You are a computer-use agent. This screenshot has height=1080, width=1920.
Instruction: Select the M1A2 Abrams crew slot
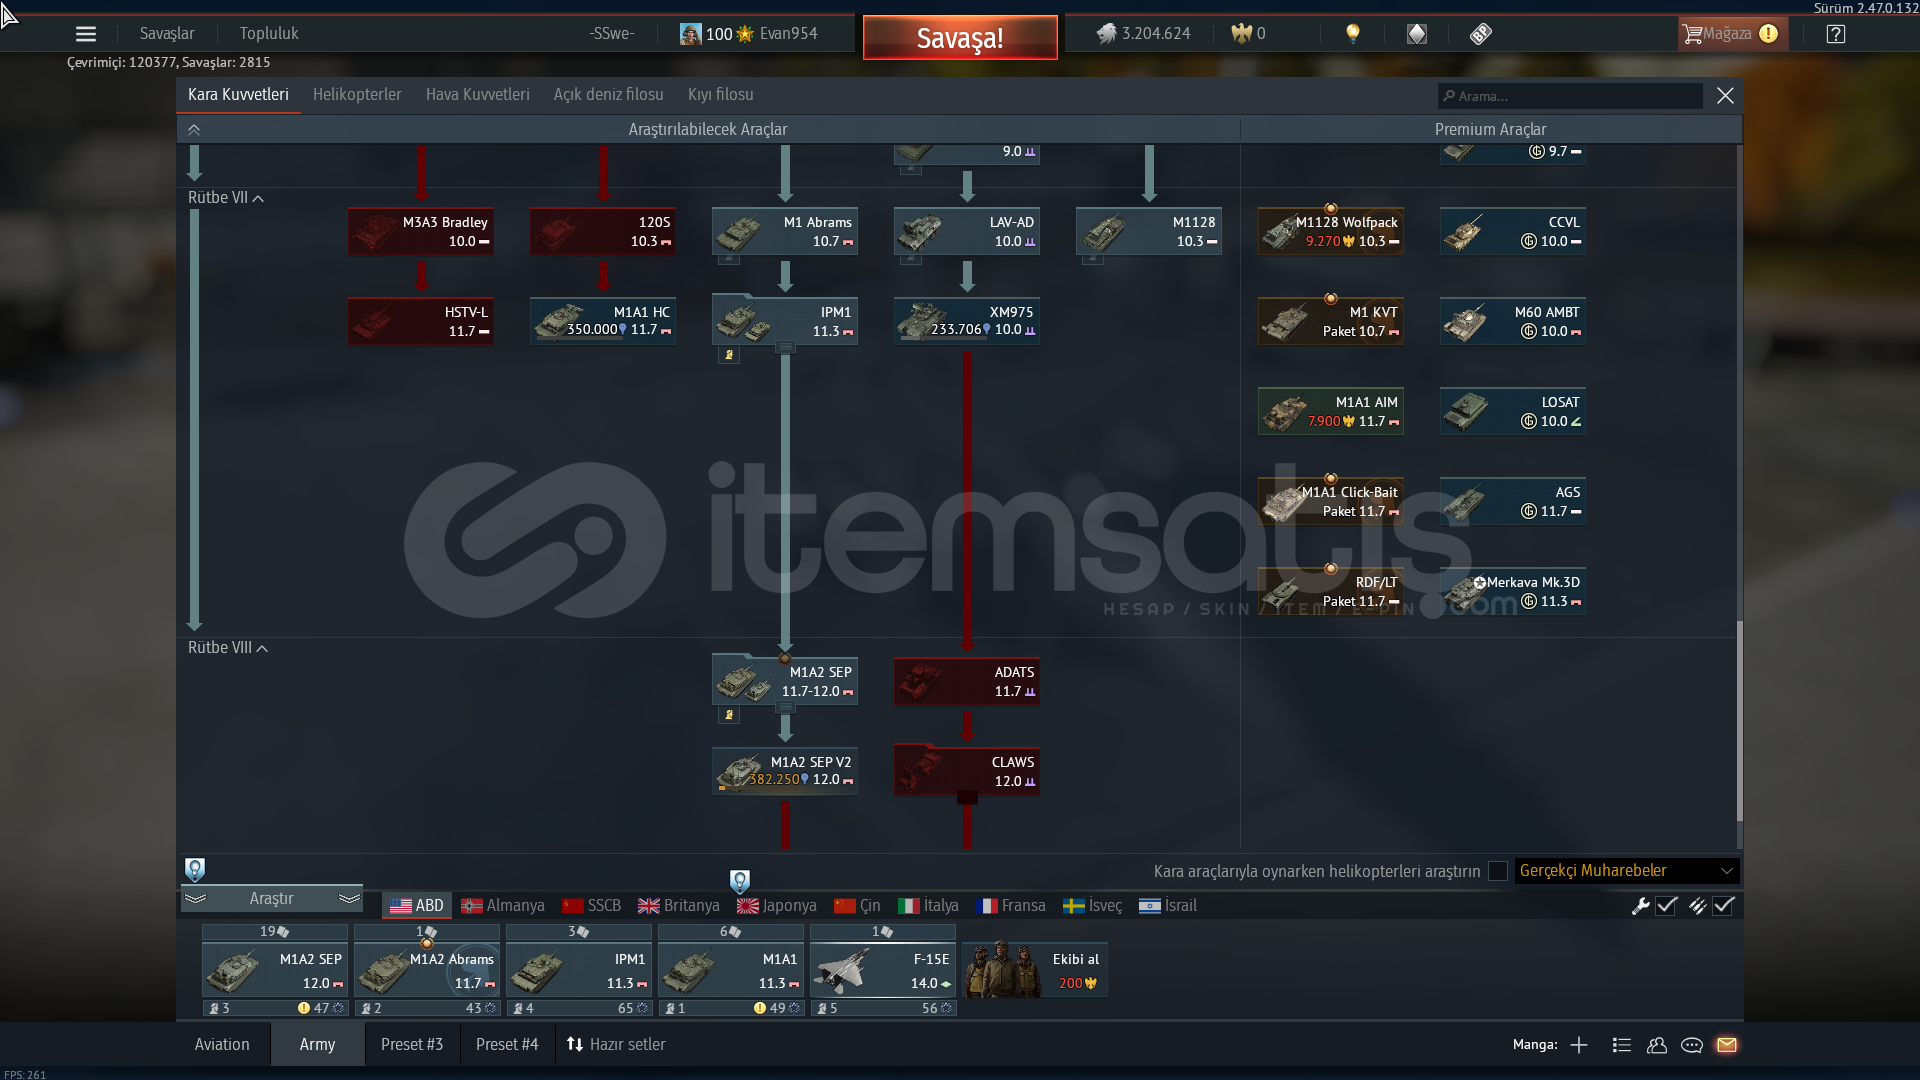tap(427, 970)
